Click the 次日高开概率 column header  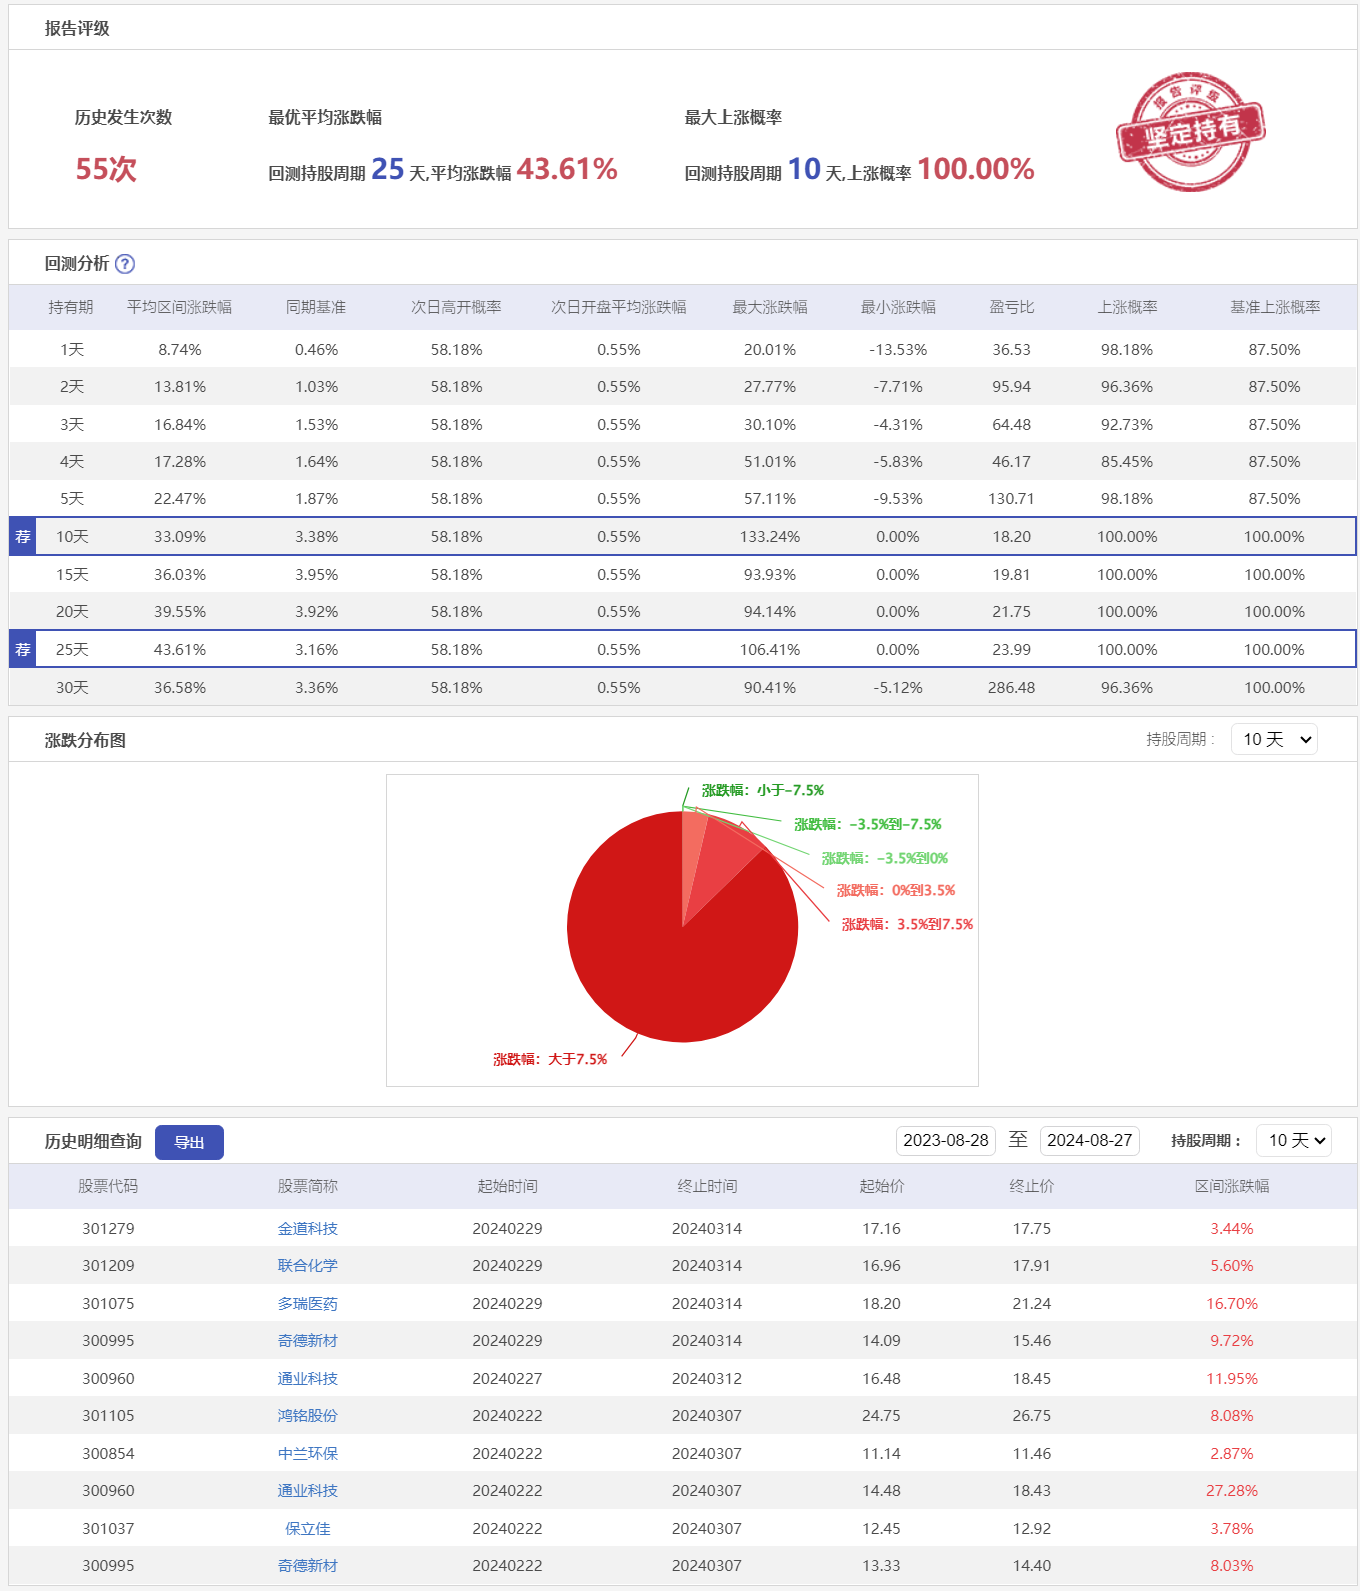pos(457,307)
